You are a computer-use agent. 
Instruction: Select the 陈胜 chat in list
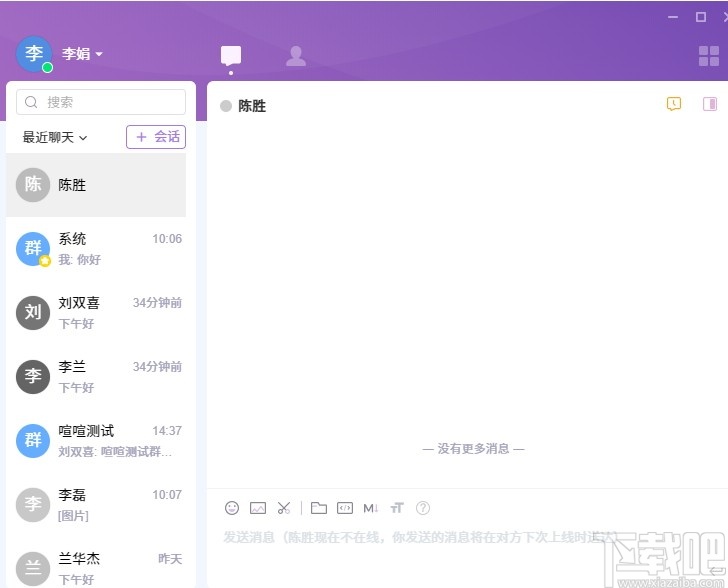point(96,185)
